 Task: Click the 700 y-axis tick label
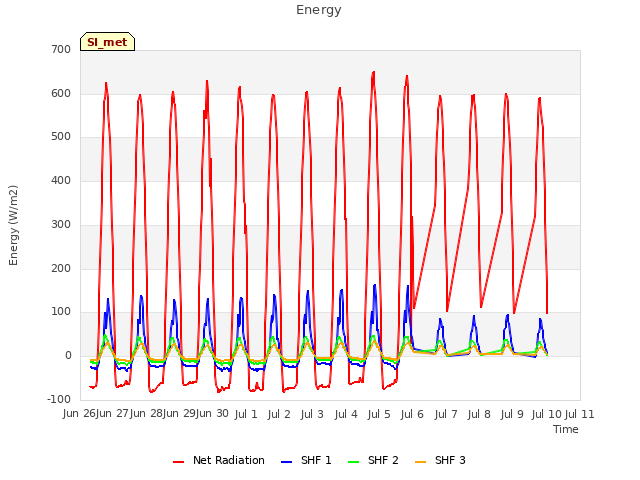click(x=61, y=49)
